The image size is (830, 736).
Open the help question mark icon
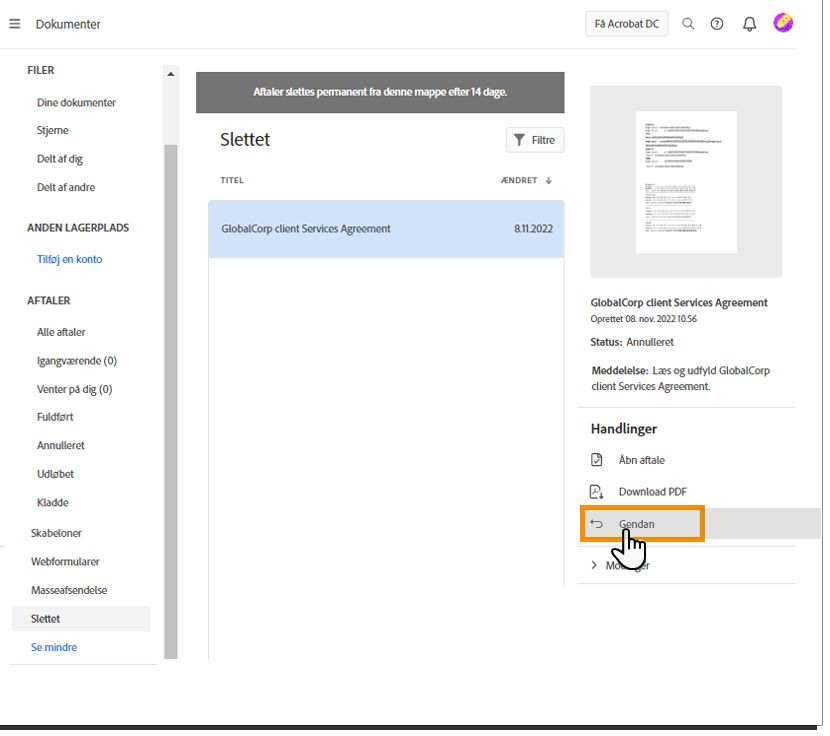pyautogui.click(x=717, y=24)
